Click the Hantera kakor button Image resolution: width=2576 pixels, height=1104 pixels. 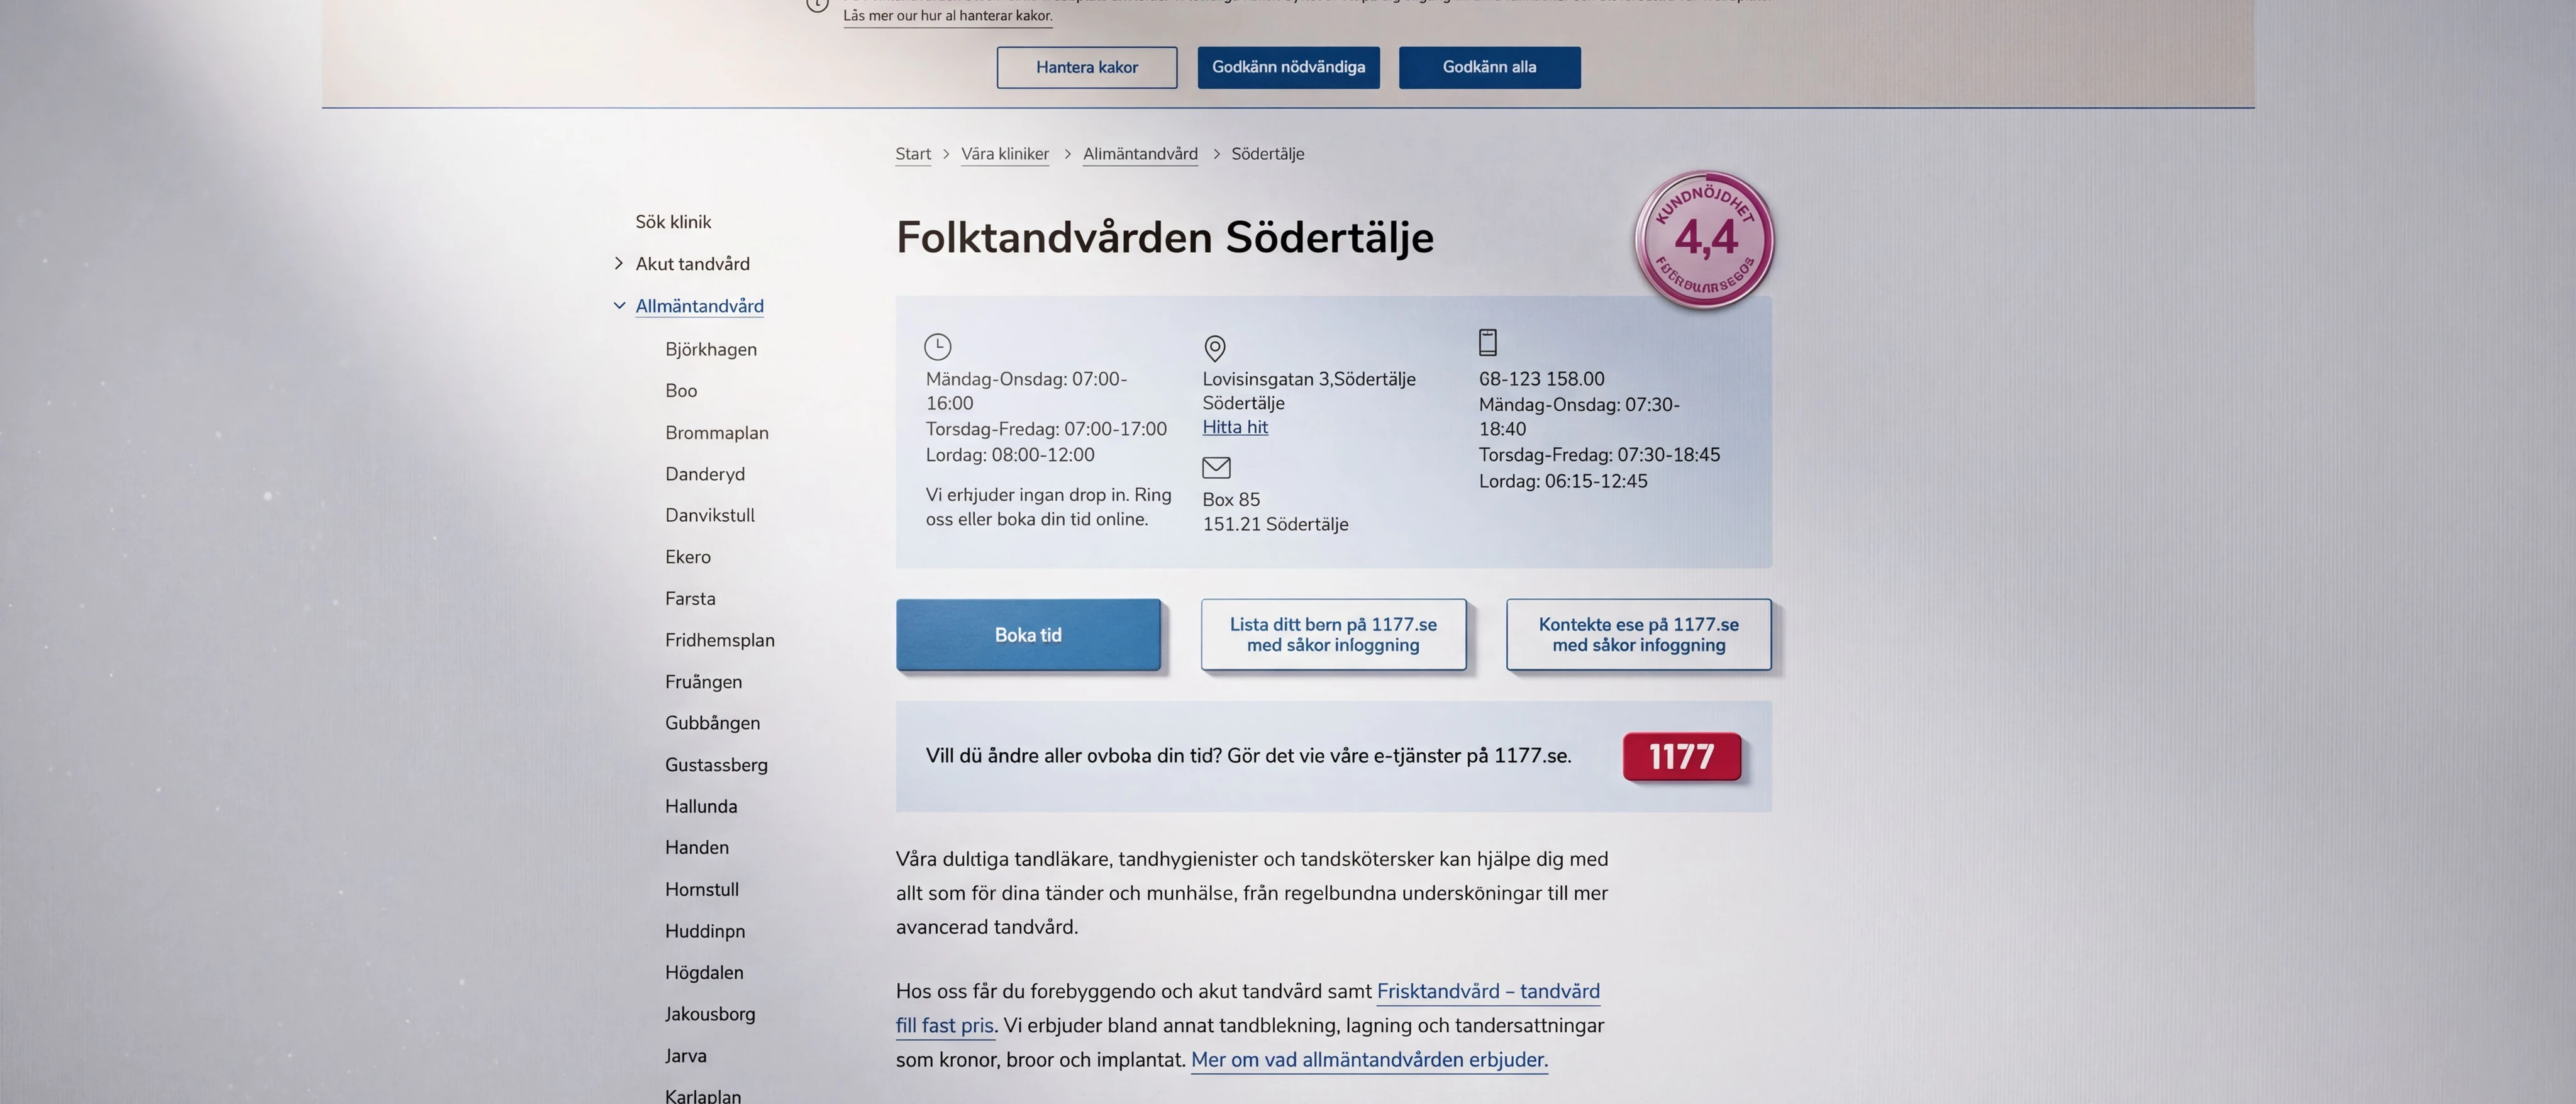point(1087,68)
